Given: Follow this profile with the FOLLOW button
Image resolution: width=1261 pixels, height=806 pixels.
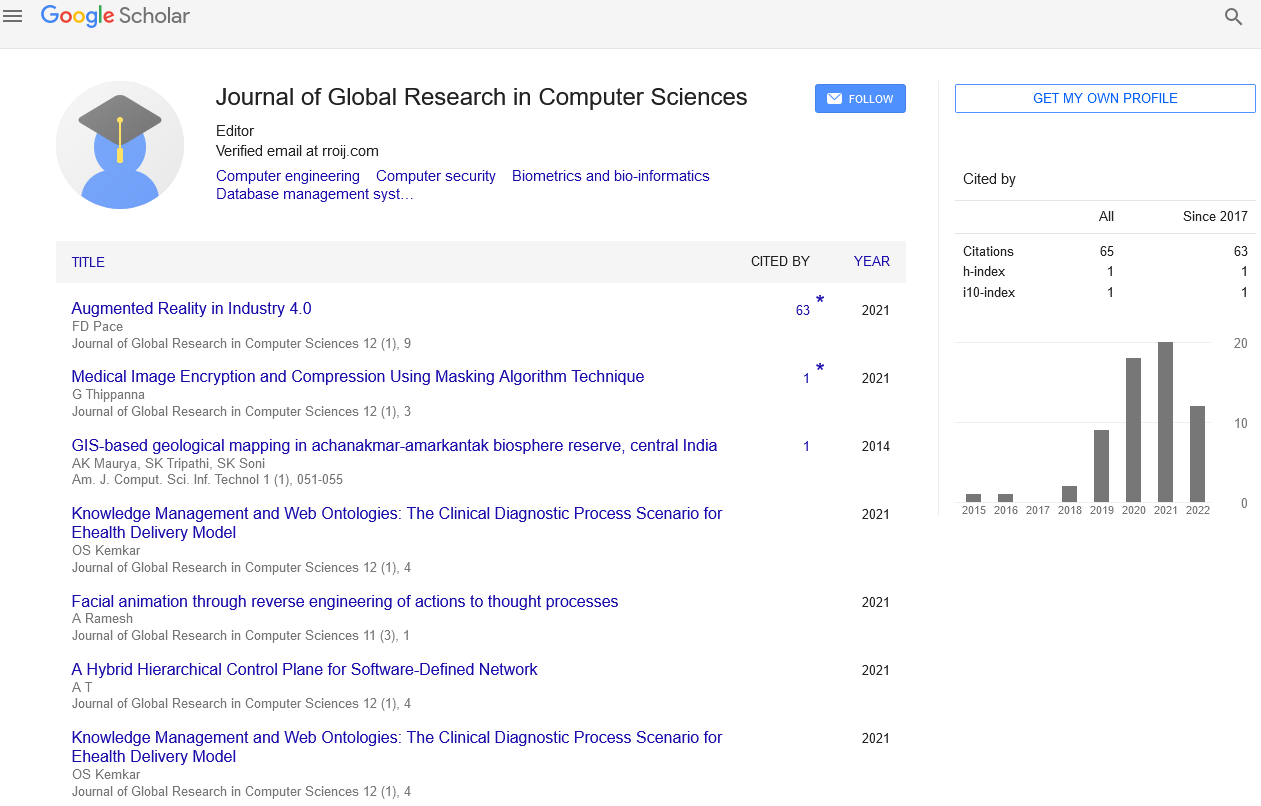Looking at the screenshot, I should pos(860,99).
